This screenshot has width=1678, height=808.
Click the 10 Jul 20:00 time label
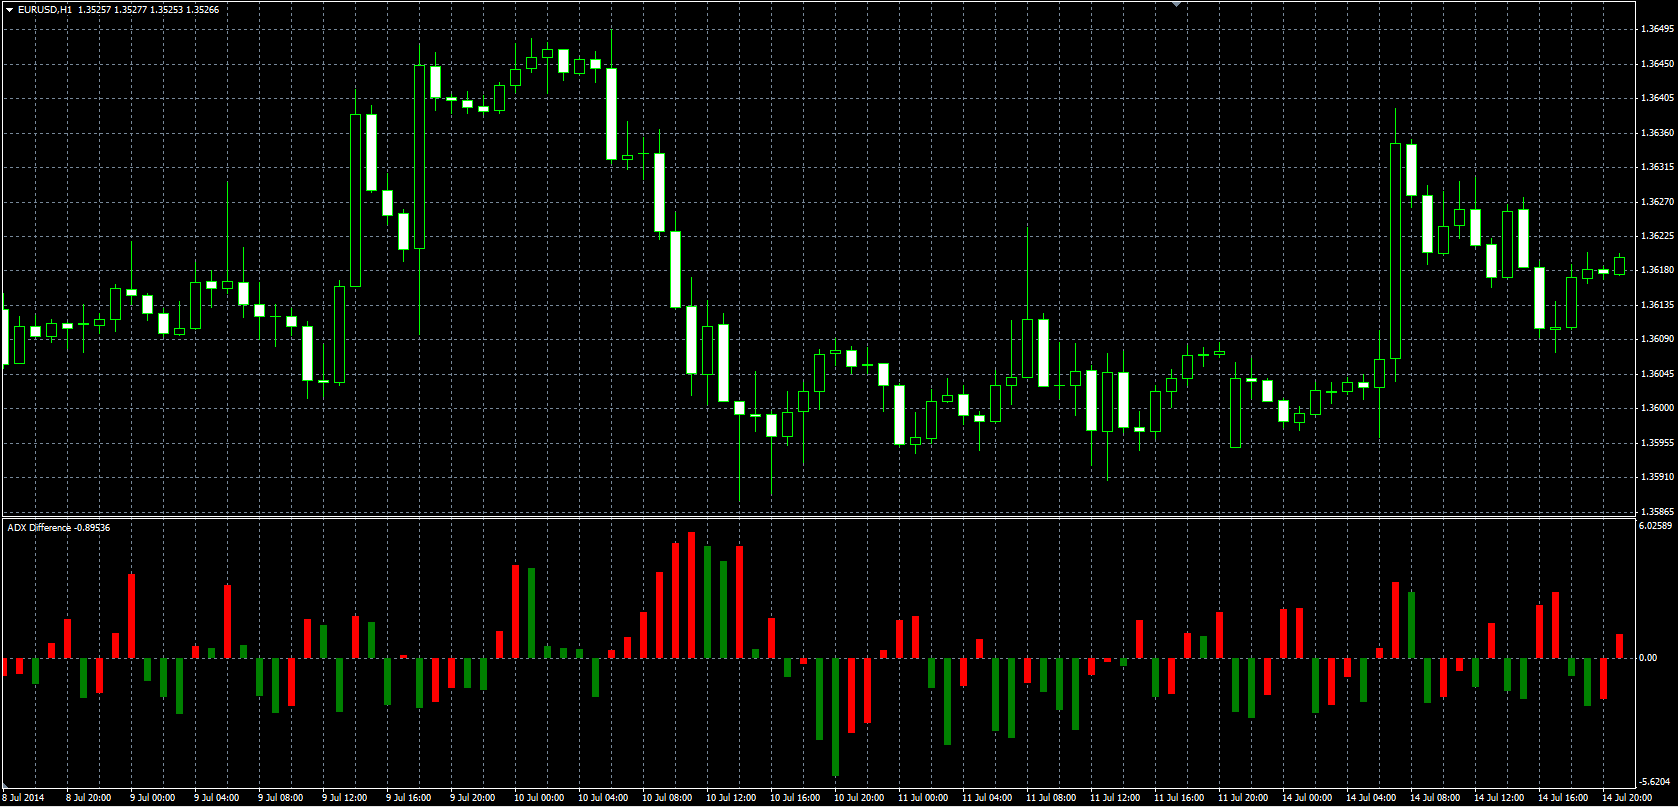click(859, 798)
